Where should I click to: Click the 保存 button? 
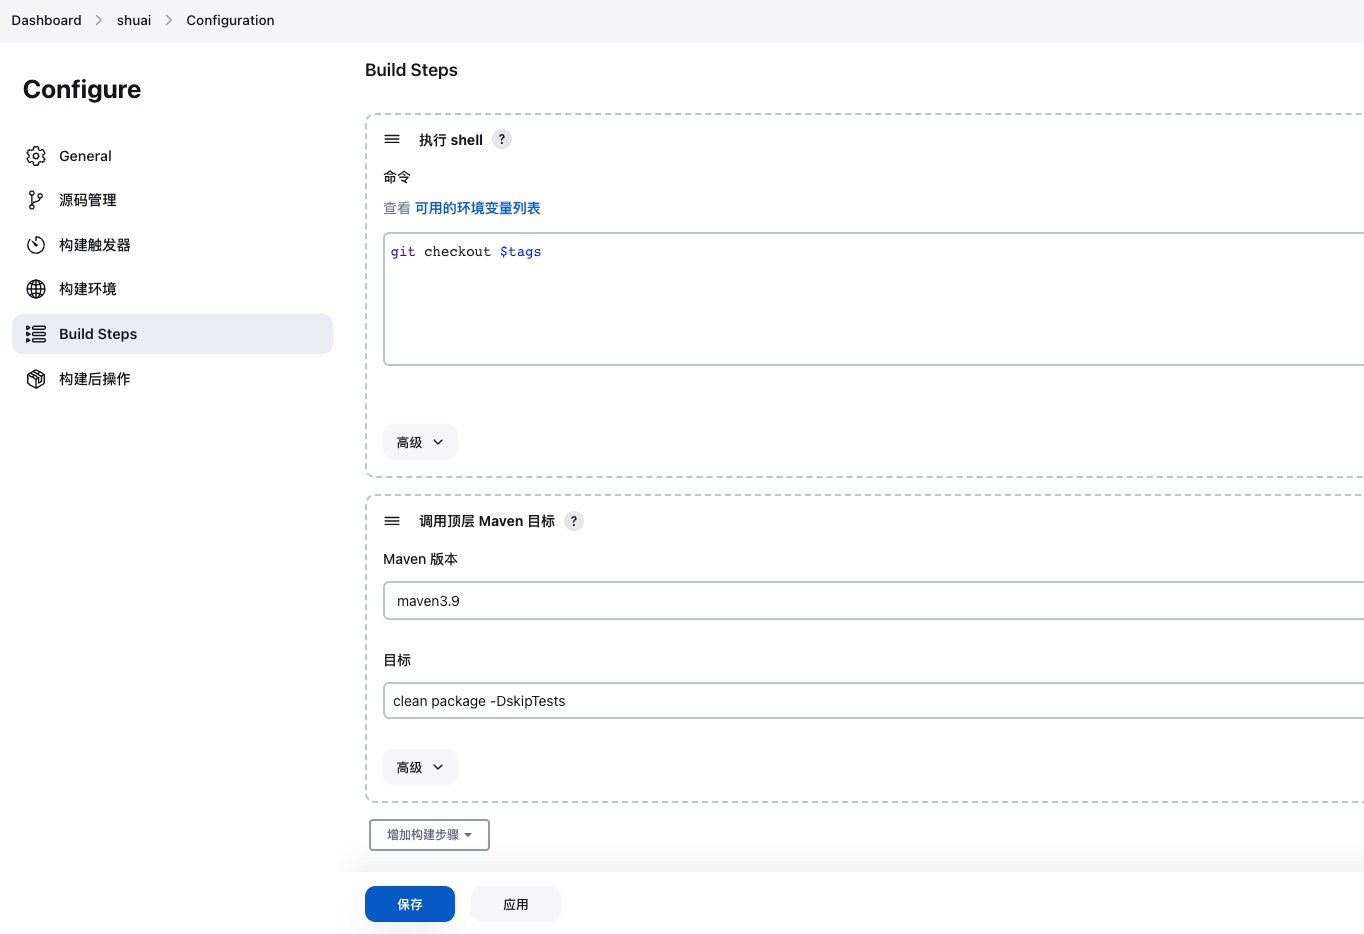[410, 904]
